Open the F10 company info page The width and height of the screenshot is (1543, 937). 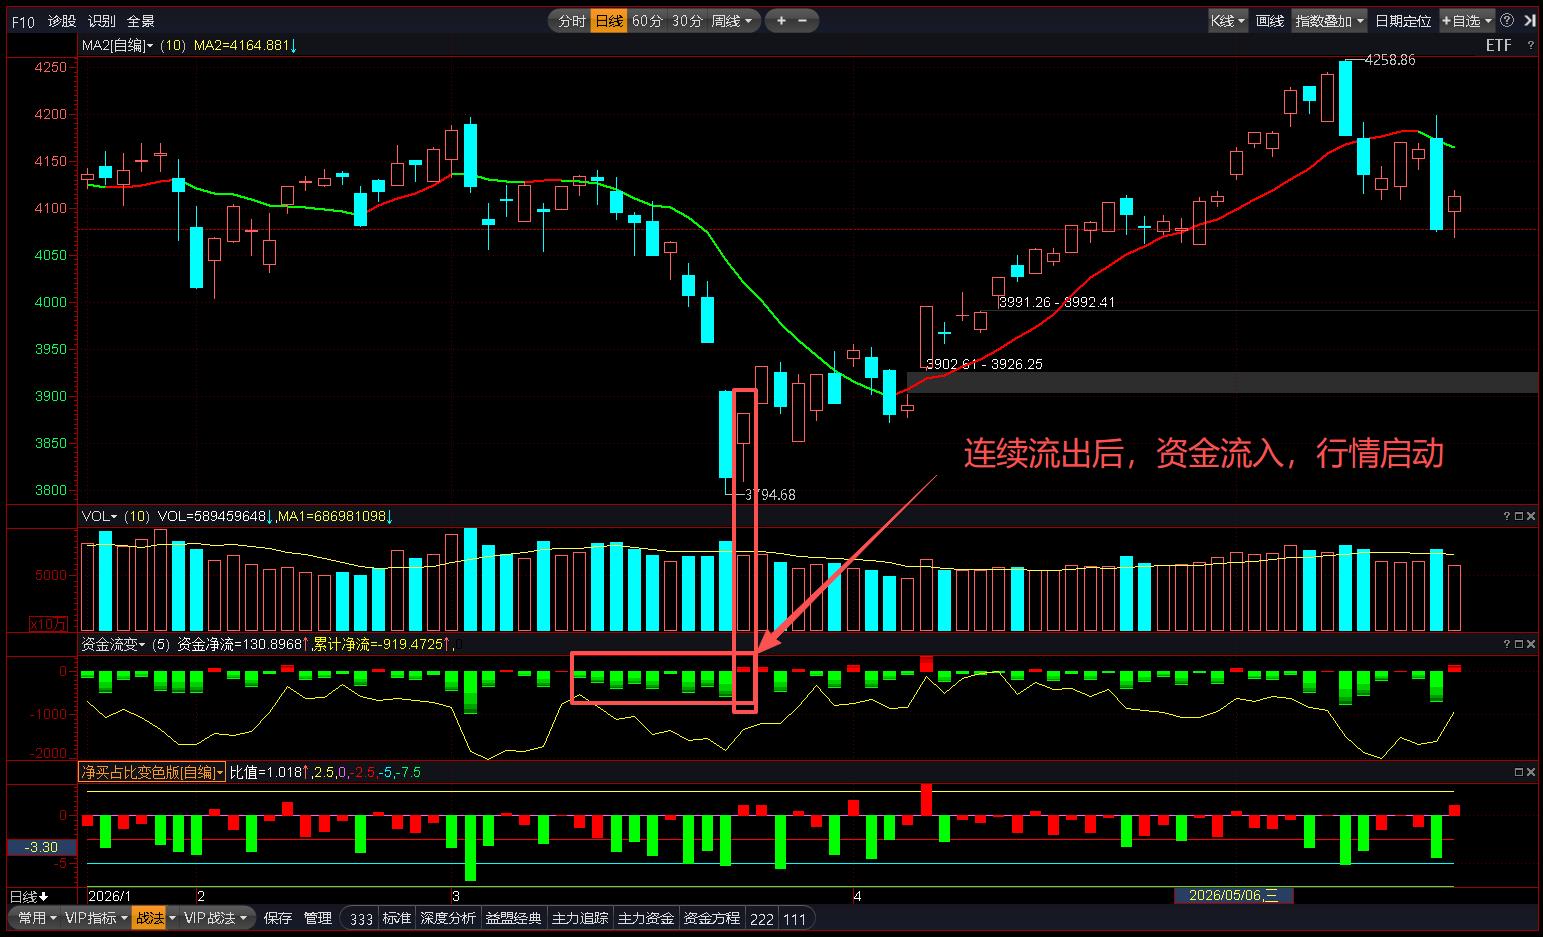pyautogui.click(x=23, y=21)
